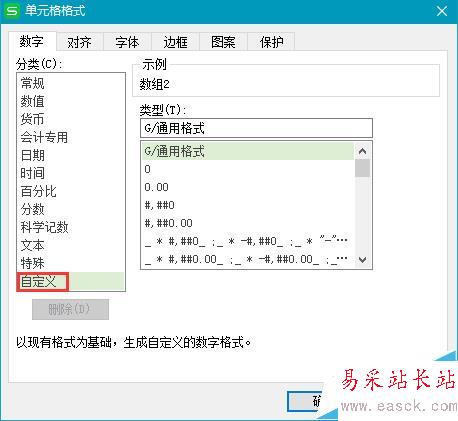
Task: Pick the 百分比 category
Action: (71, 191)
